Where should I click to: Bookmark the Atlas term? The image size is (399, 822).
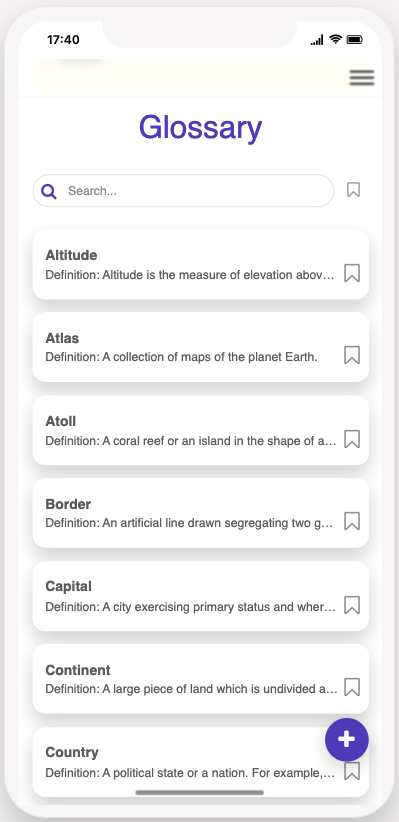click(352, 355)
